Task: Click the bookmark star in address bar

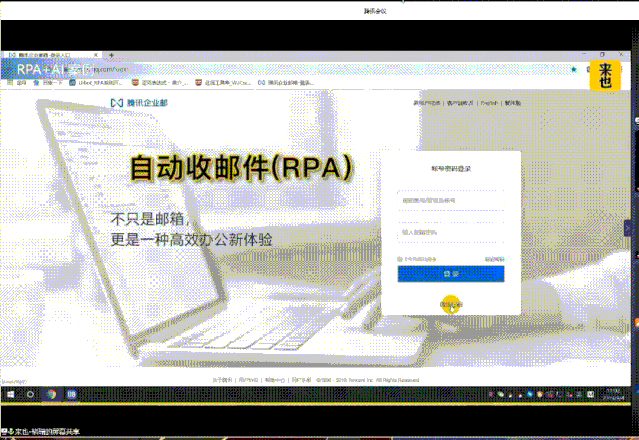Action: (x=574, y=69)
